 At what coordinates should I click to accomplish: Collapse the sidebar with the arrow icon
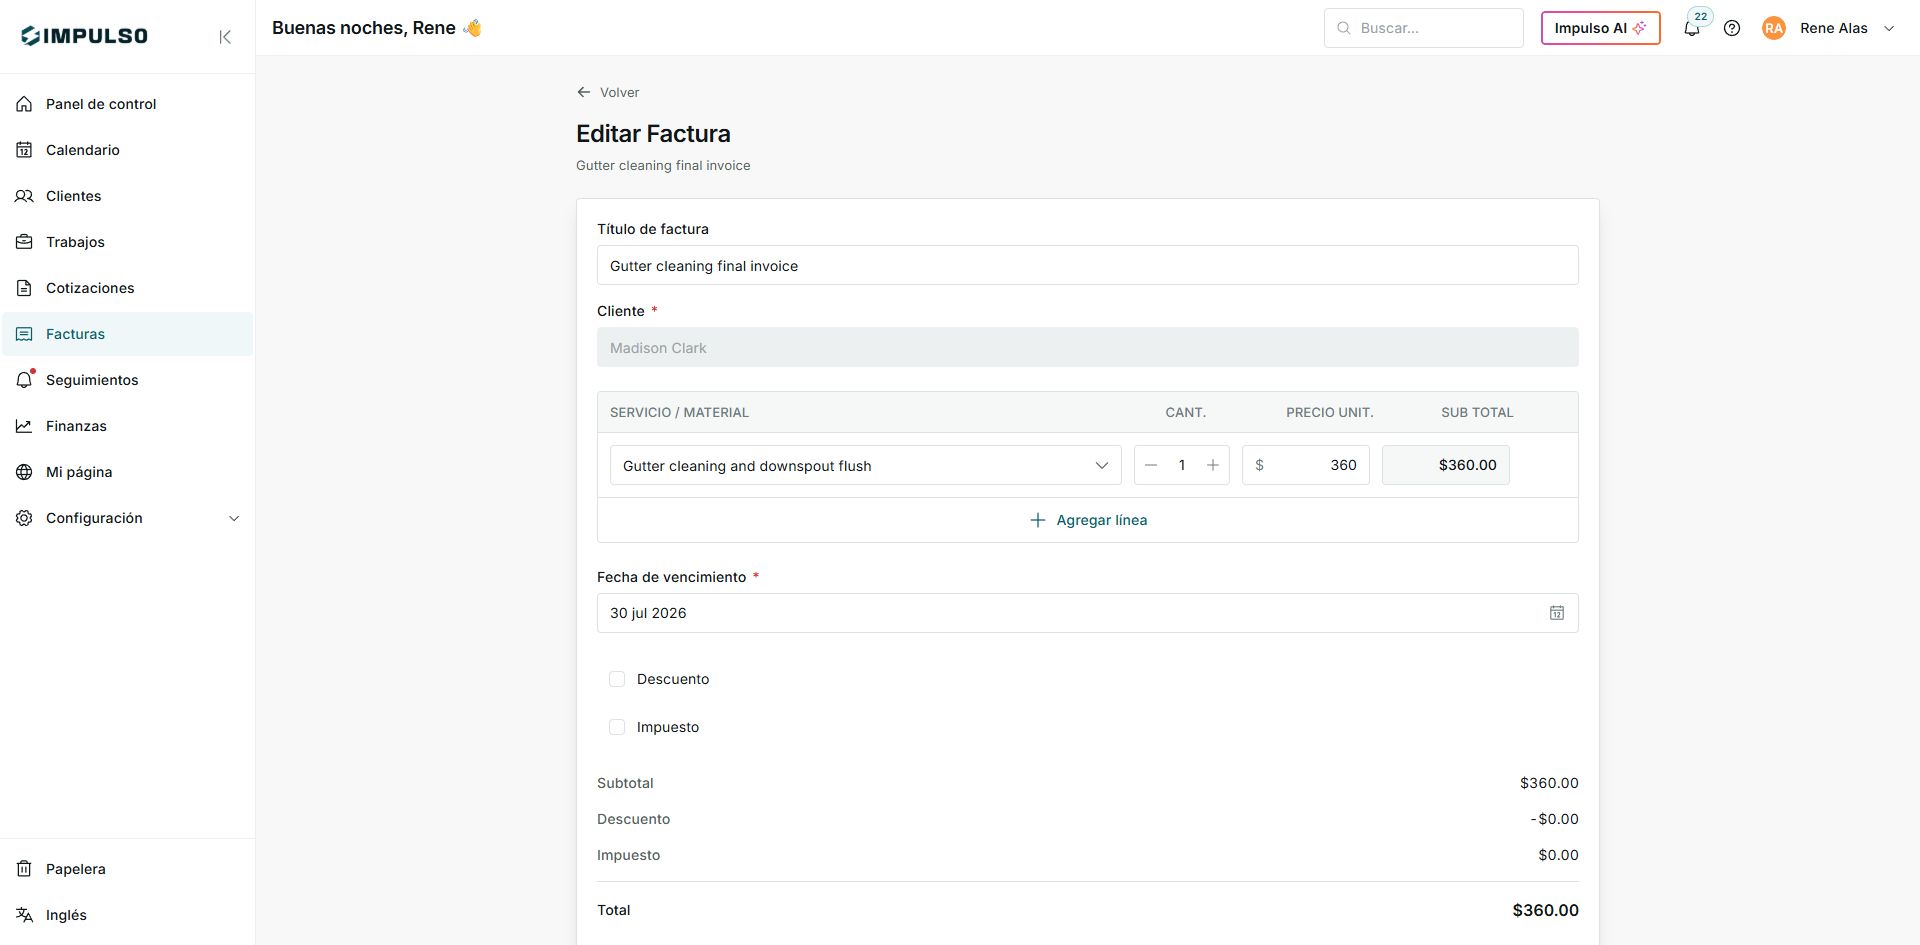(225, 37)
